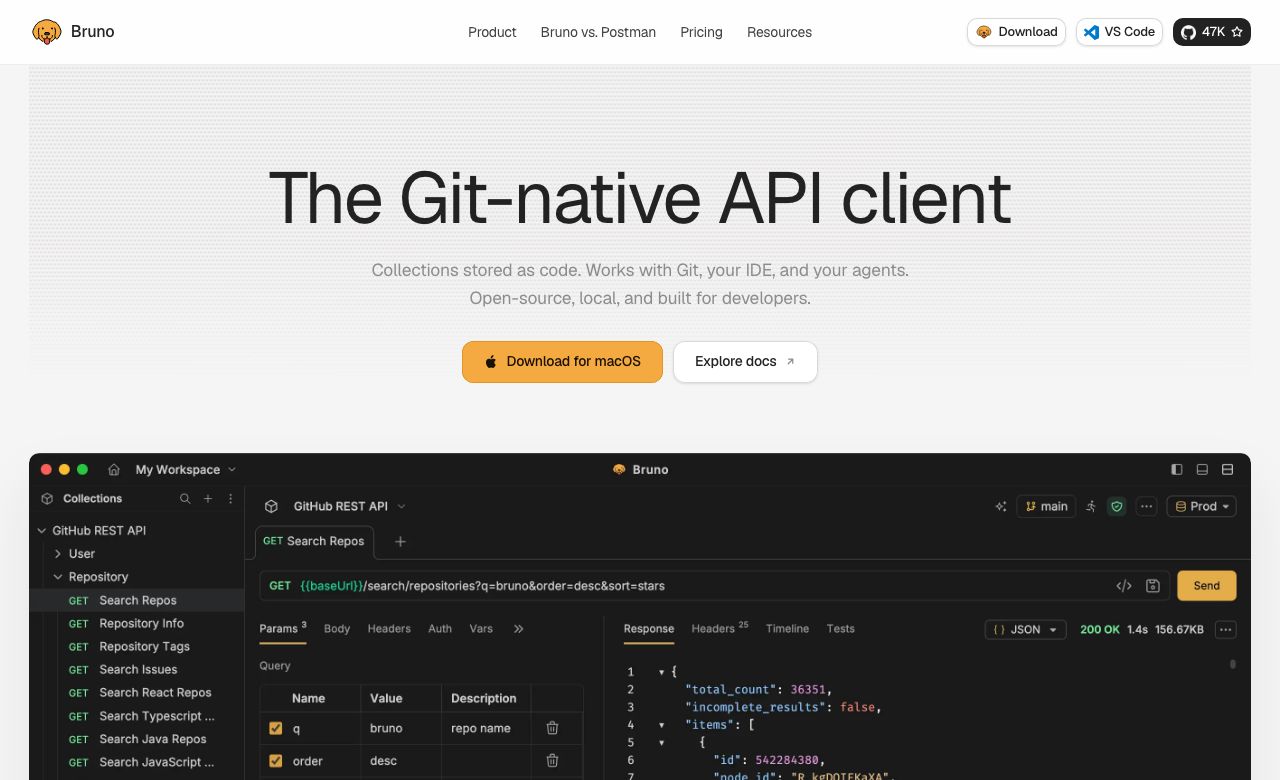Screen dimensions: 1280x780
Task: Click the sparkle AI icon beside main branch
Action: 1001,506
